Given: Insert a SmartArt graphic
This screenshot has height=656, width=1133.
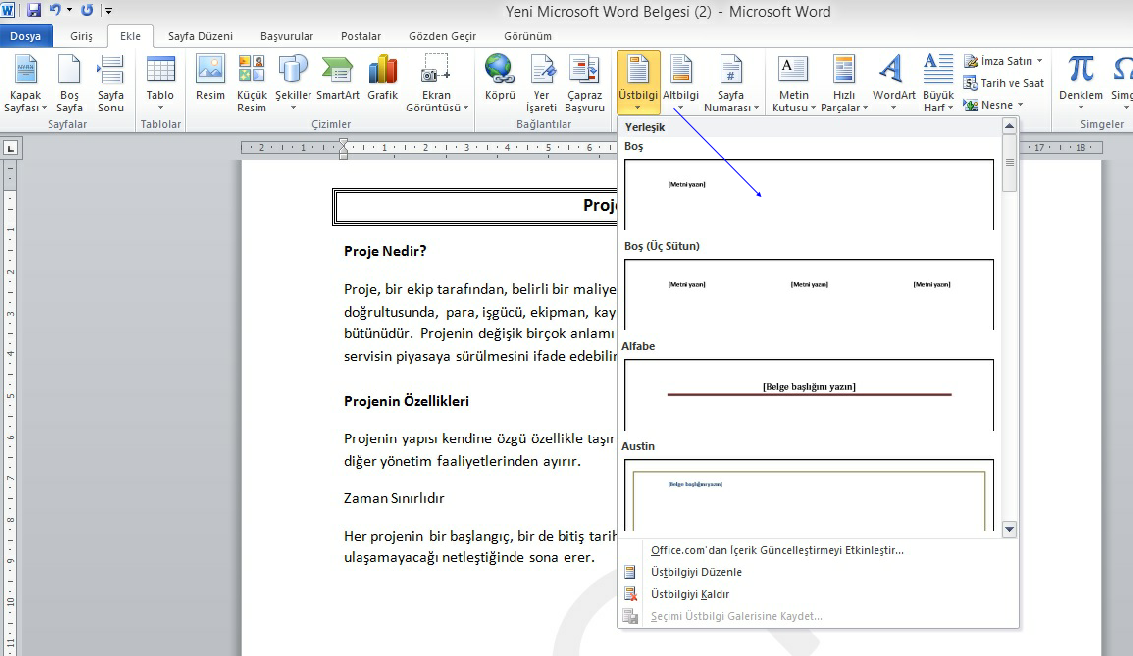Looking at the screenshot, I should (x=337, y=78).
